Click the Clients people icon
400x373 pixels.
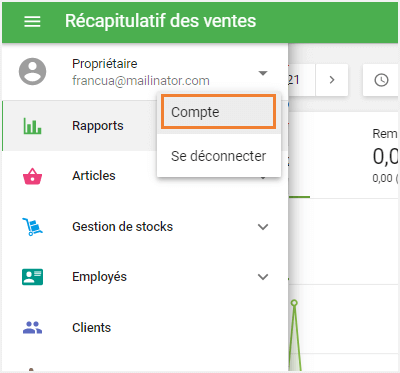[32, 327]
